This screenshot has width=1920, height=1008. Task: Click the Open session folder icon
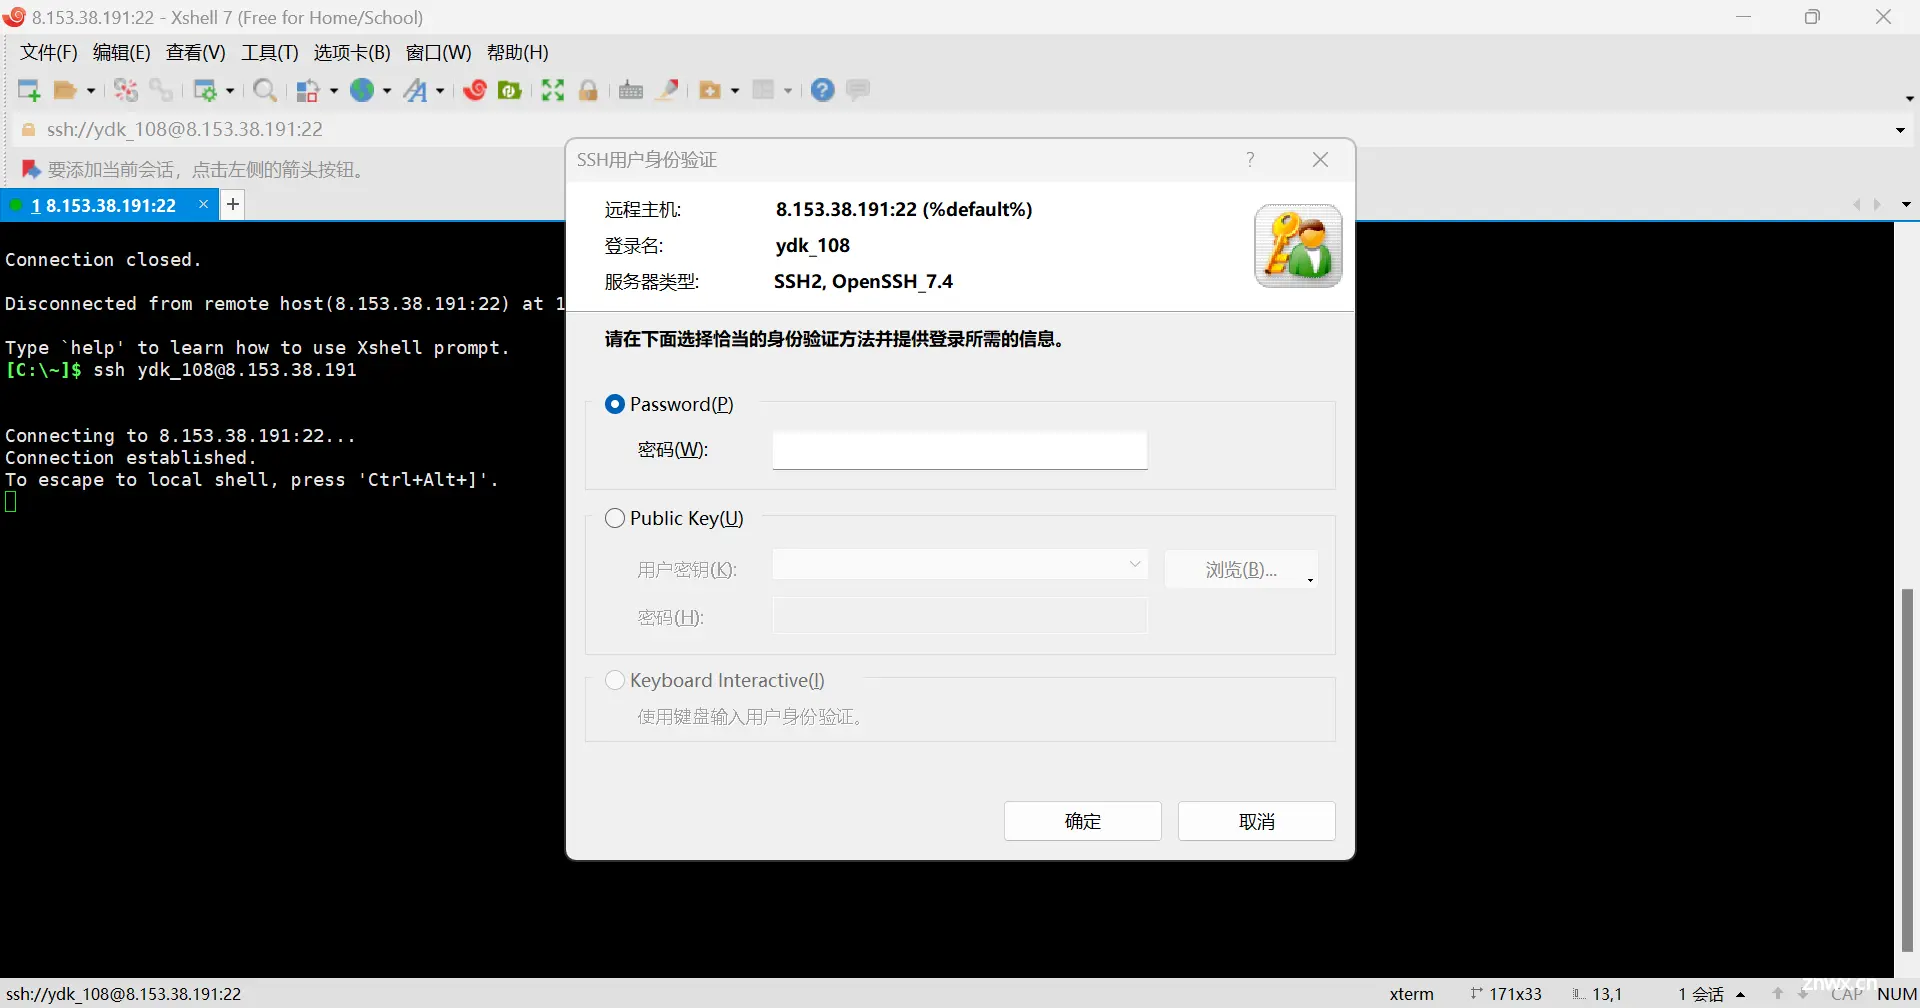point(65,90)
